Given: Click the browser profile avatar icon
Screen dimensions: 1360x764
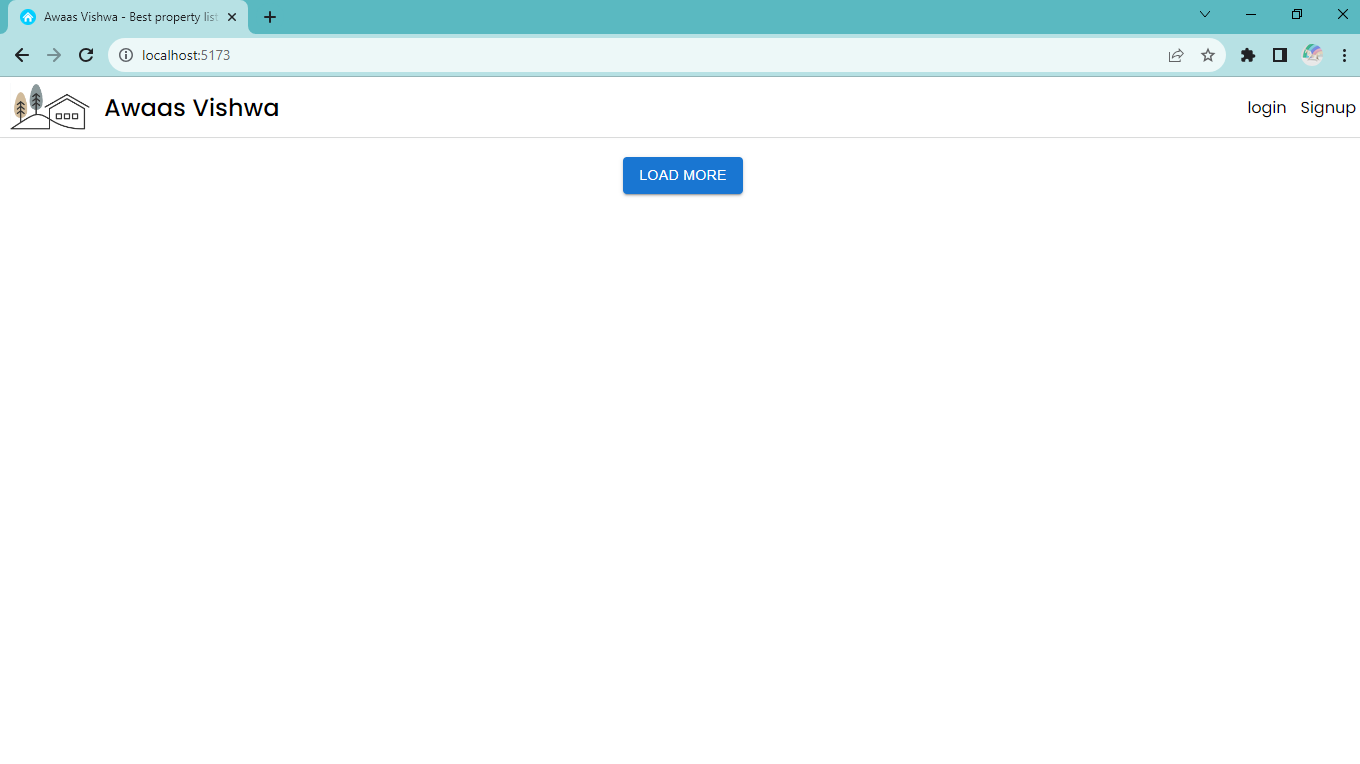Looking at the screenshot, I should click(1312, 55).
